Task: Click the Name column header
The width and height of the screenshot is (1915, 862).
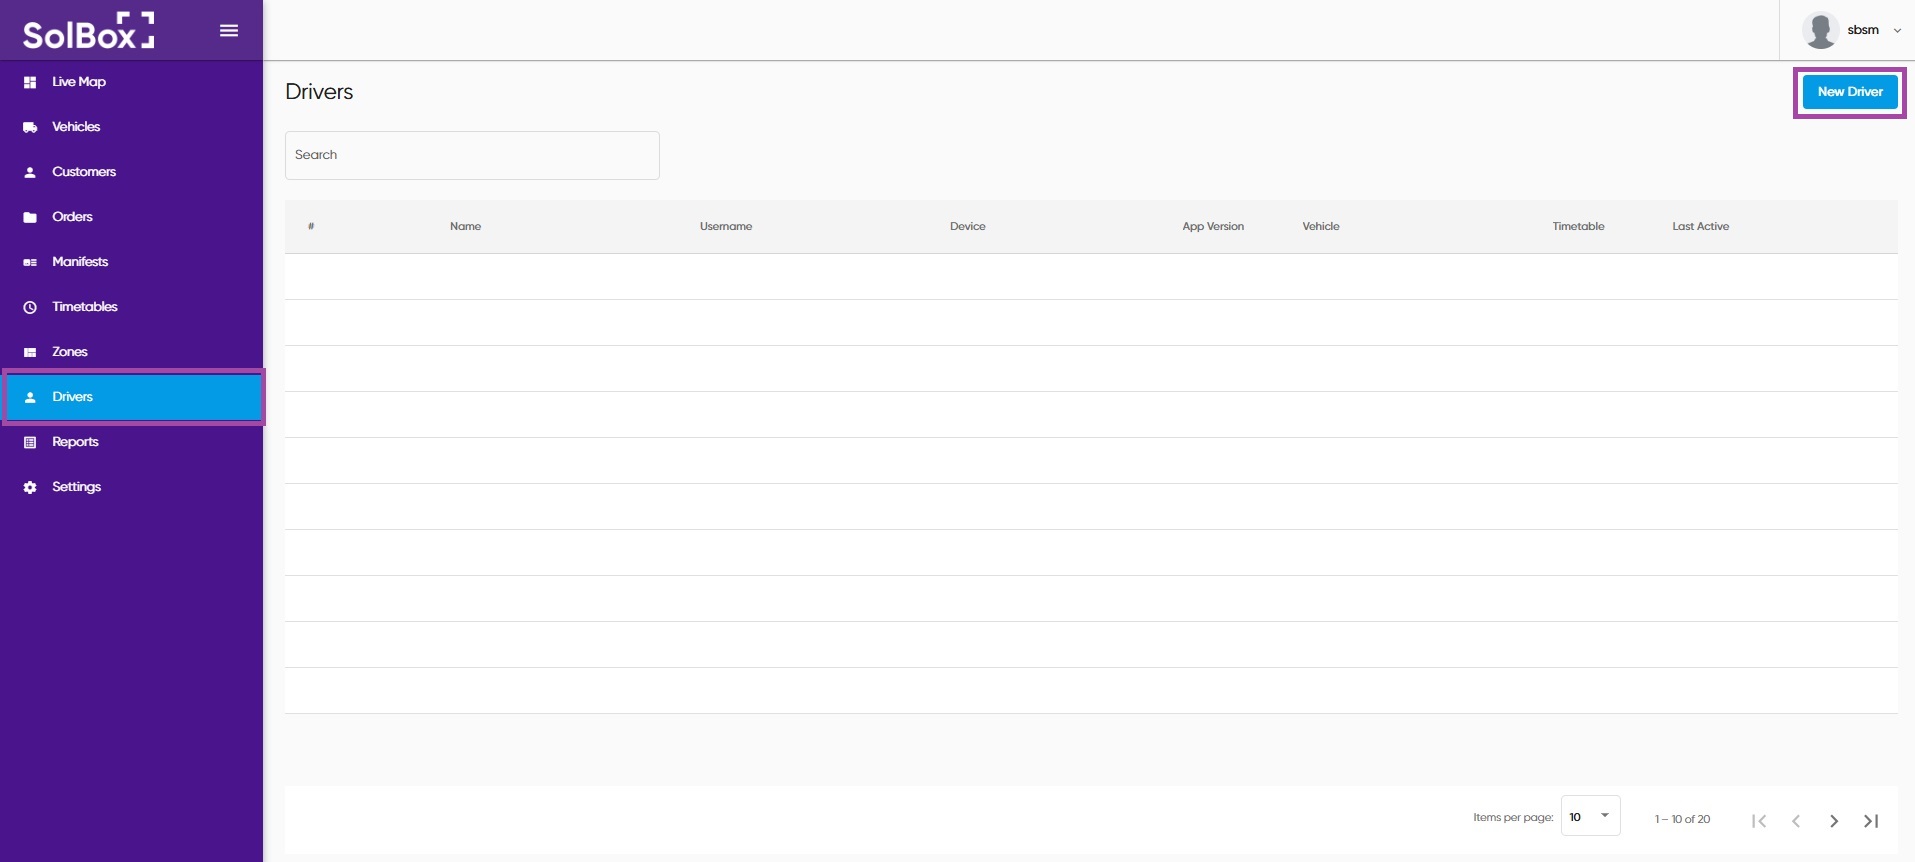Action: tap(465, 226)
